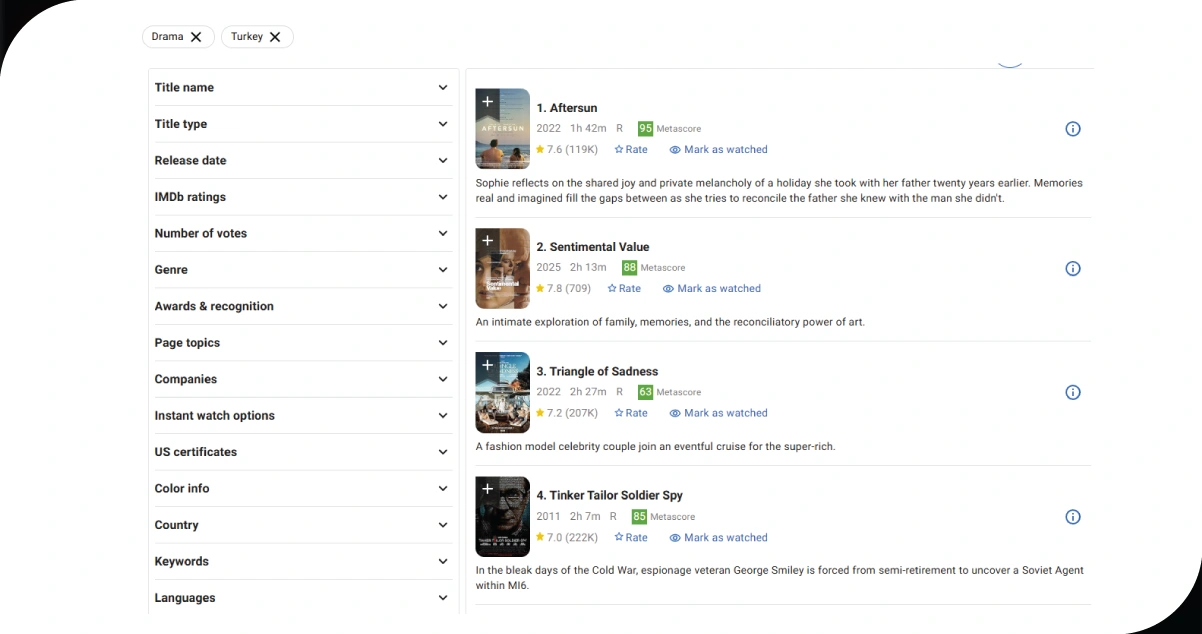1202x634 pixels.
Task: Add Aftersun to watchlist with plus icon
Action: [487, 101]
